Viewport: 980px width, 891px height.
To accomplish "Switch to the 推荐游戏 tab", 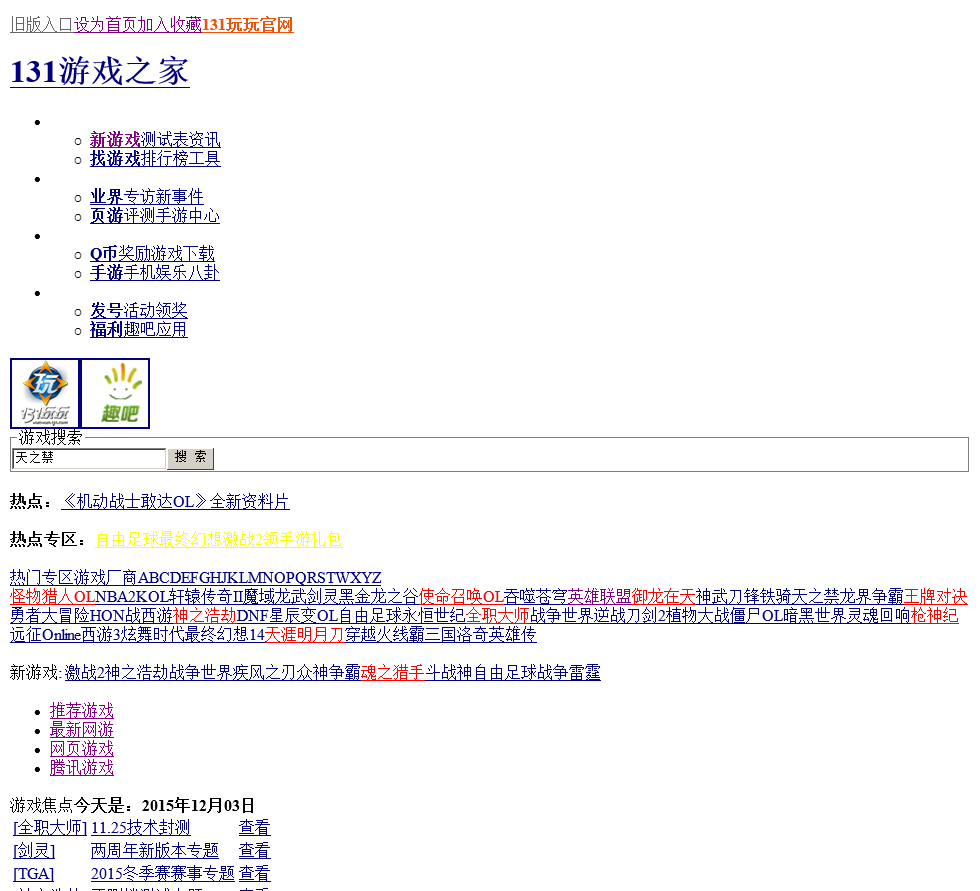I will click(x=82, y=711).
